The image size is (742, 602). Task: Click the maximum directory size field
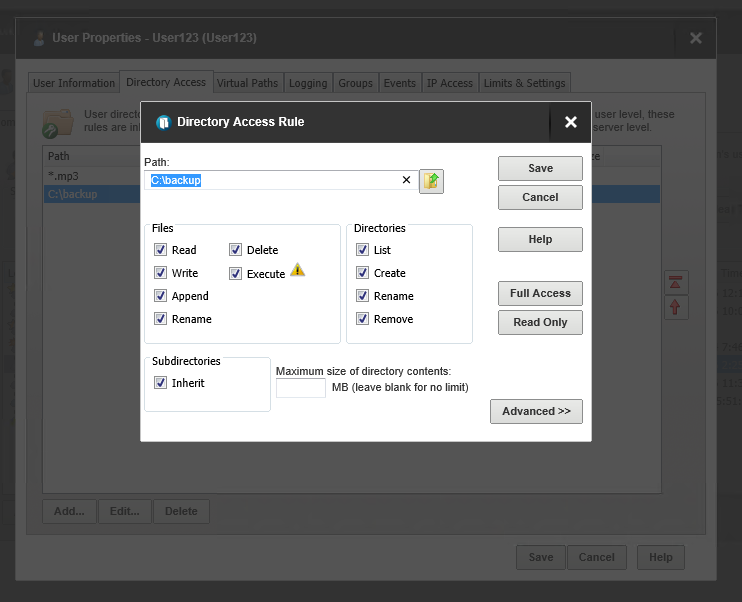point(300,388)
